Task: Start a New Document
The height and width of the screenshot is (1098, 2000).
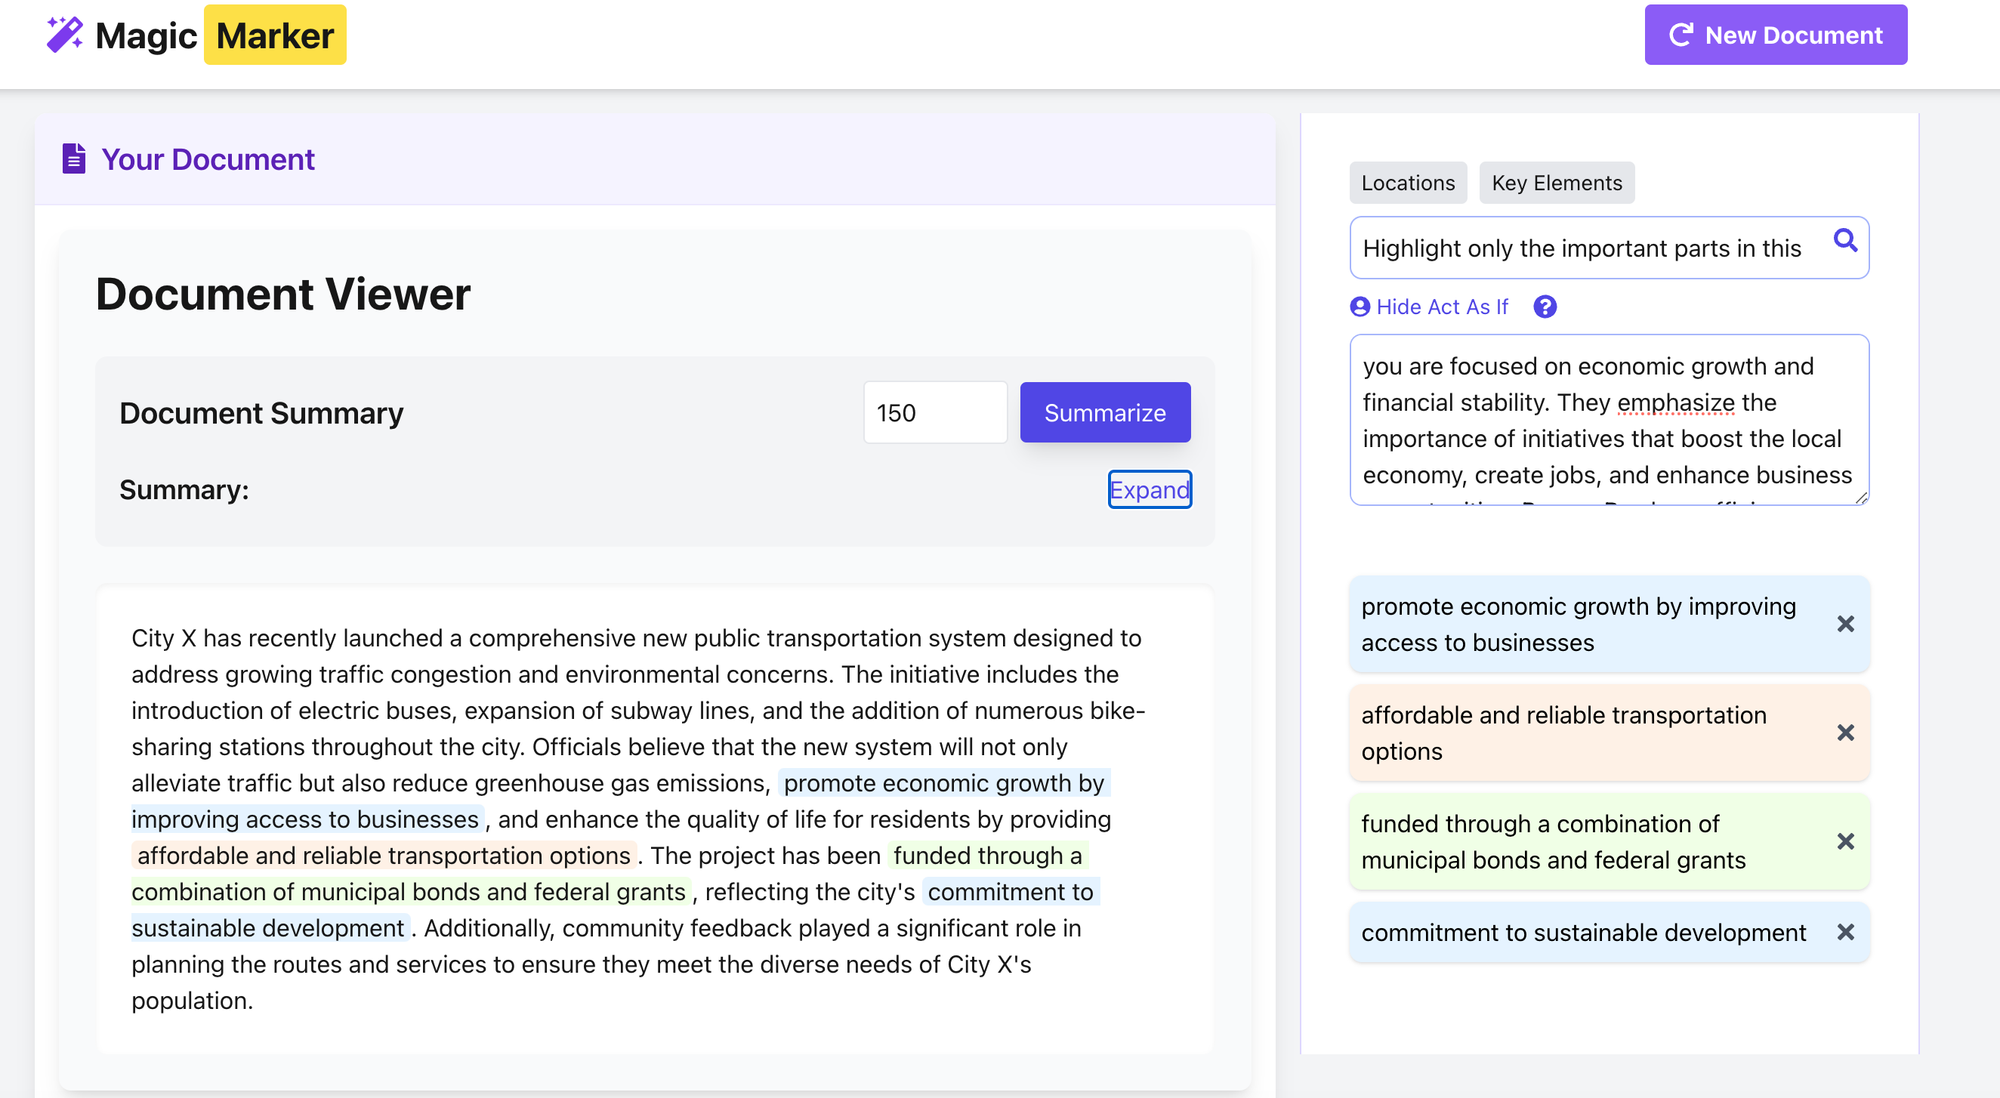Action: [x=1775, y=35]
